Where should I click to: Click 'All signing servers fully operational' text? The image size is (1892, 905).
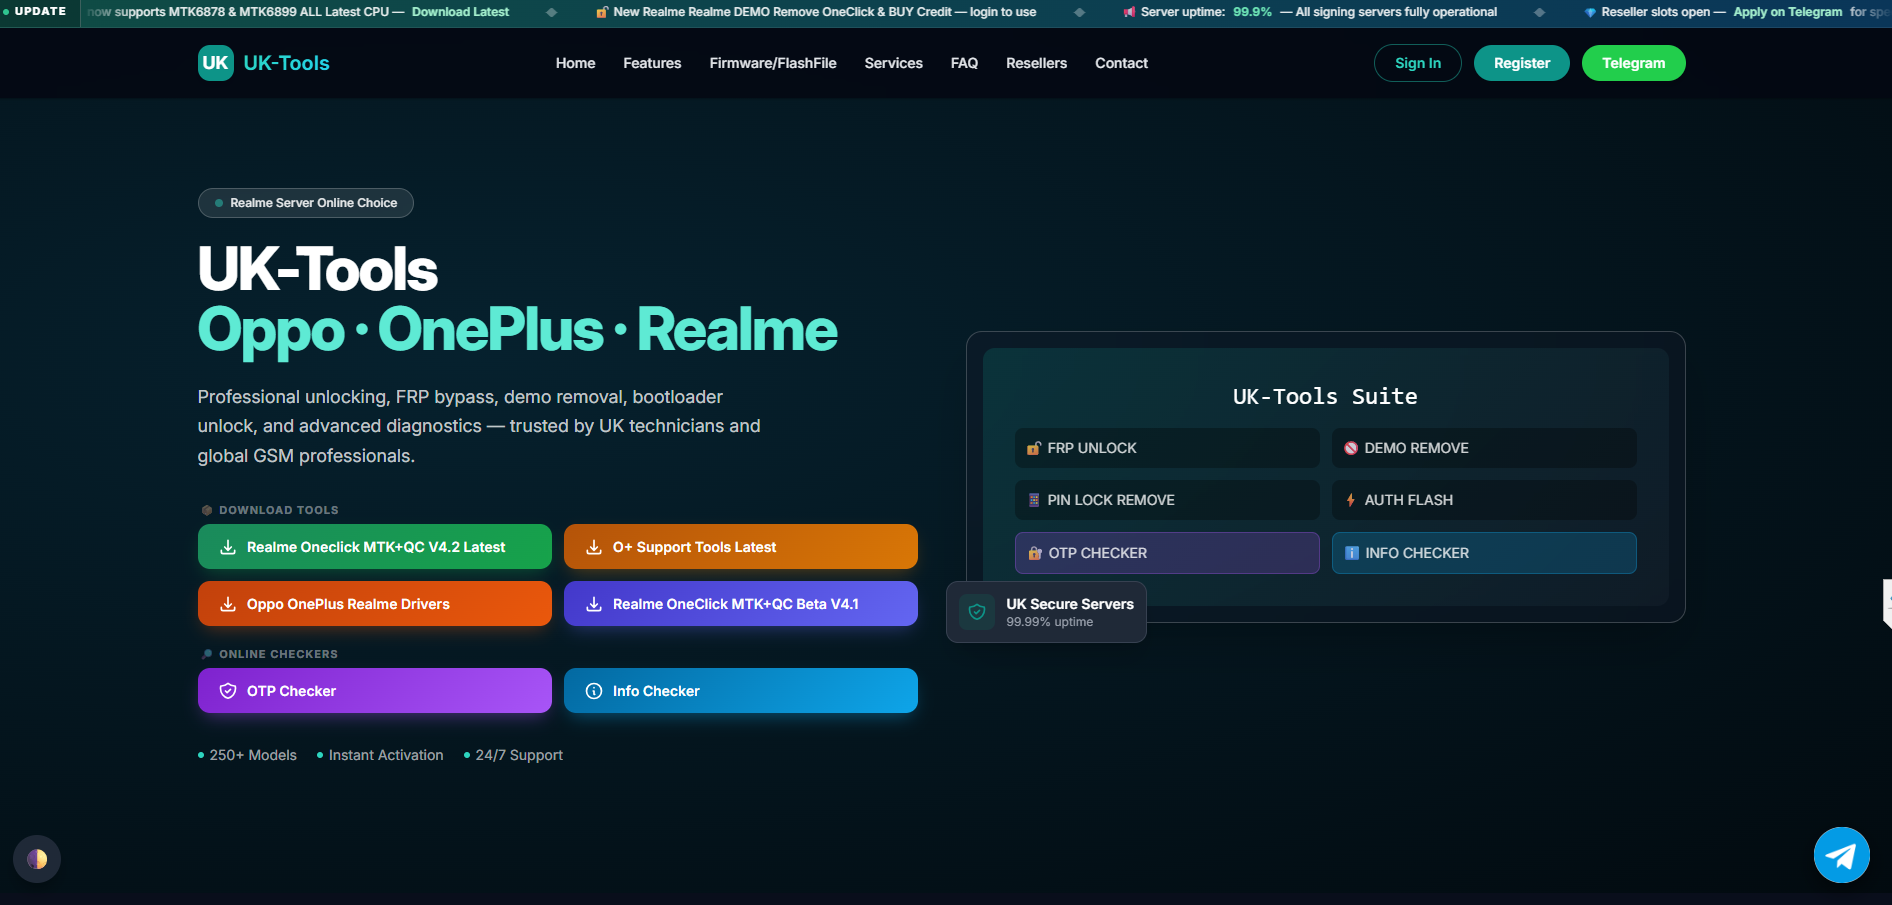click(1396, 12)
